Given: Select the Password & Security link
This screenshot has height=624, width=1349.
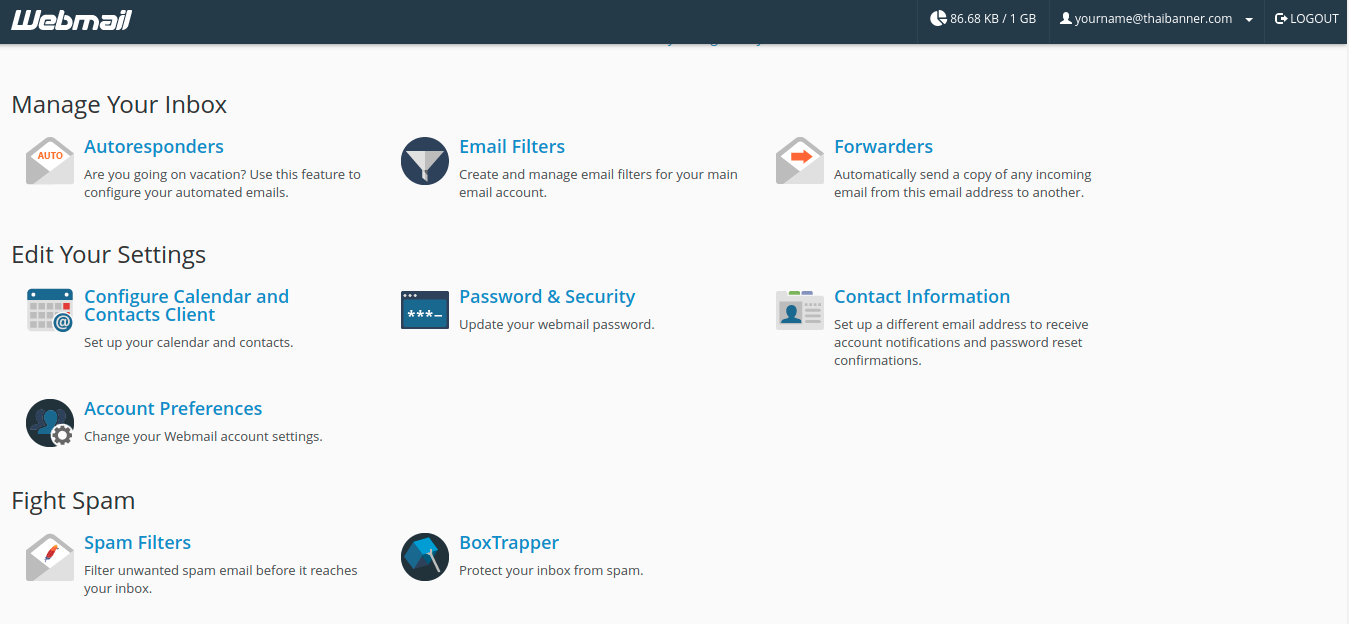Looking at the screenshot, I should click(x=547, y=297).
